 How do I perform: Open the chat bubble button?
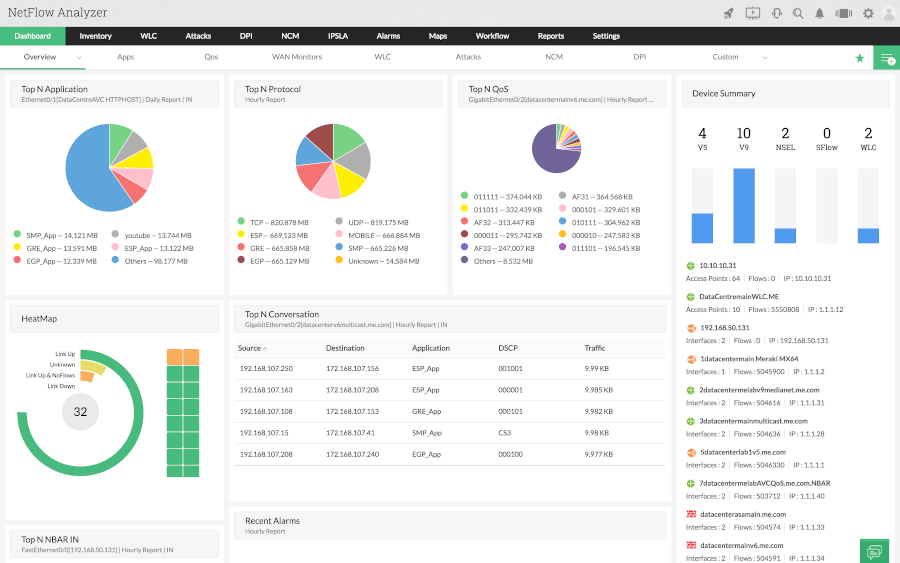coord(874,551)
